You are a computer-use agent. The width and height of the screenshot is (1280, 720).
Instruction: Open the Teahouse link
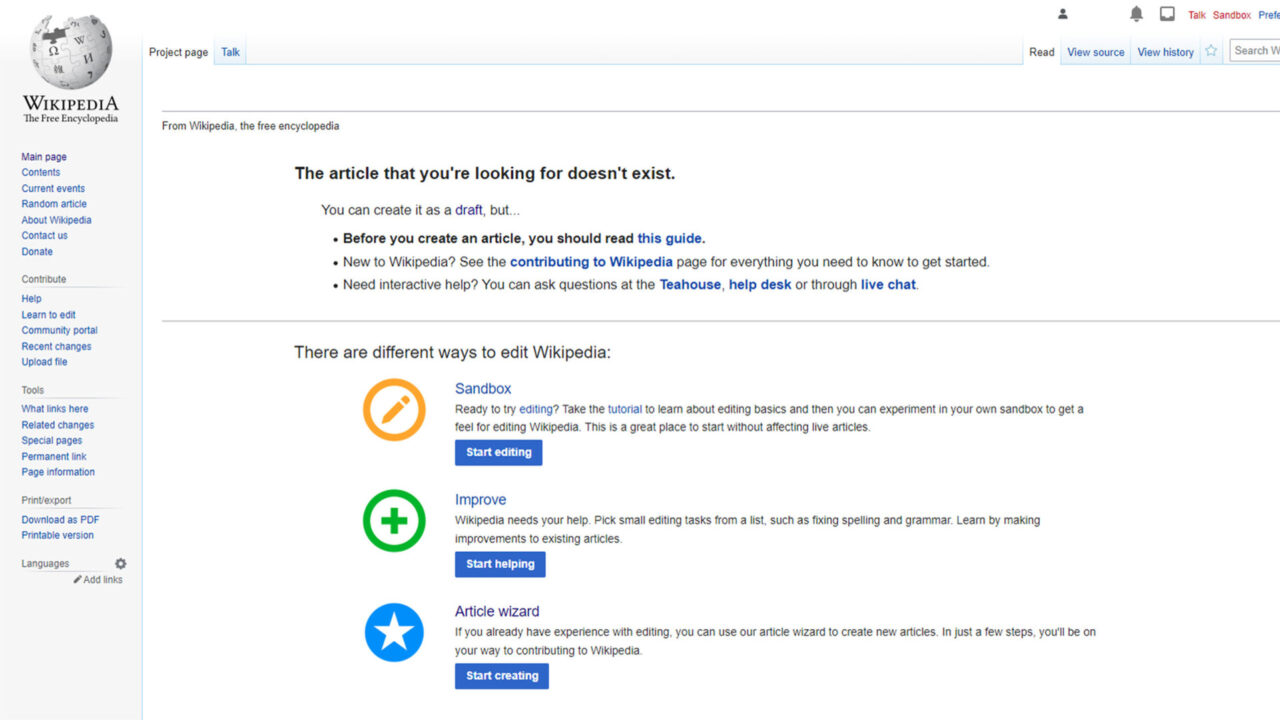(690, 284)
